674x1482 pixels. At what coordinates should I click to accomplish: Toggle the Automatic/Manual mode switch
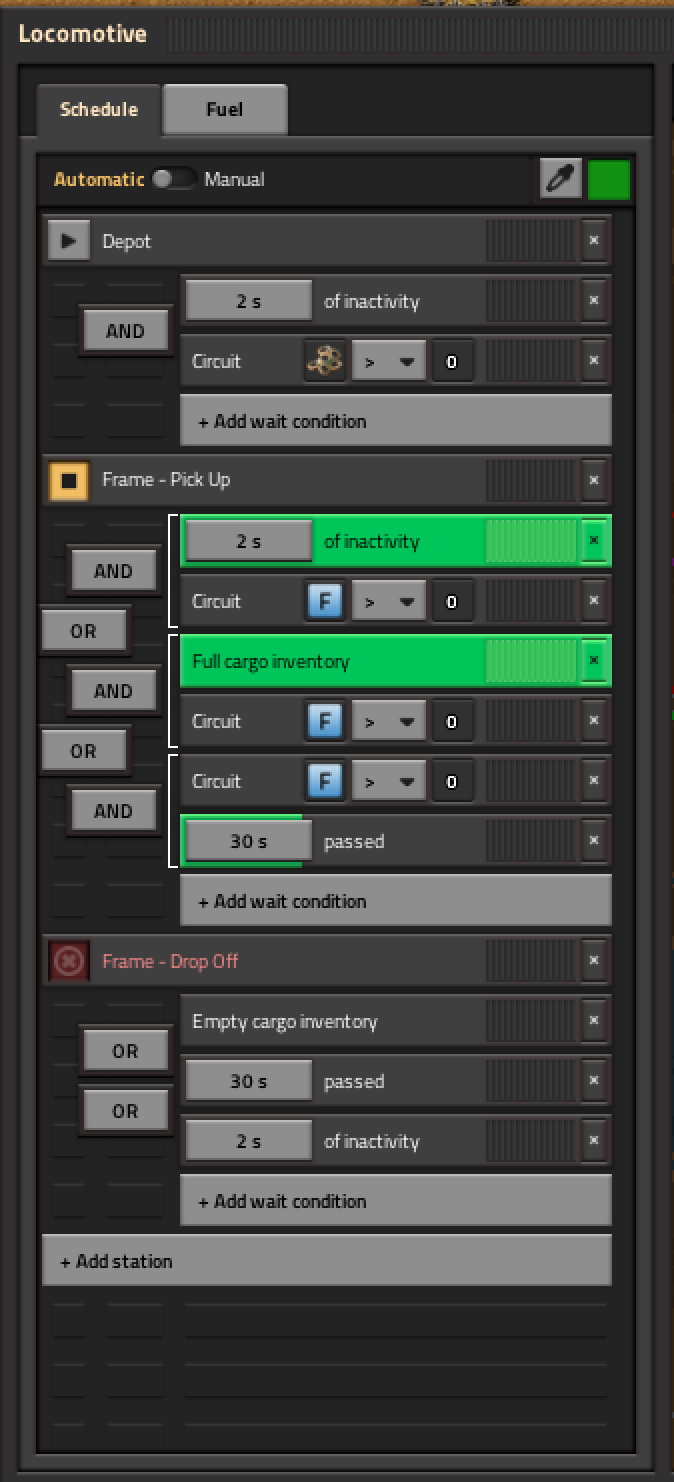pos(173,179)
